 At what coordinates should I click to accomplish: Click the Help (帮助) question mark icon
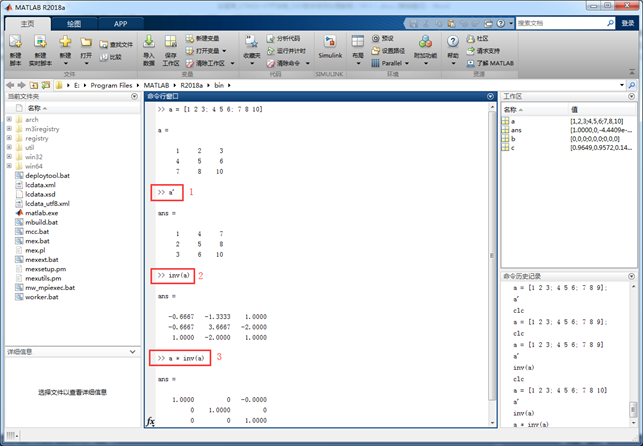point(453,41)
